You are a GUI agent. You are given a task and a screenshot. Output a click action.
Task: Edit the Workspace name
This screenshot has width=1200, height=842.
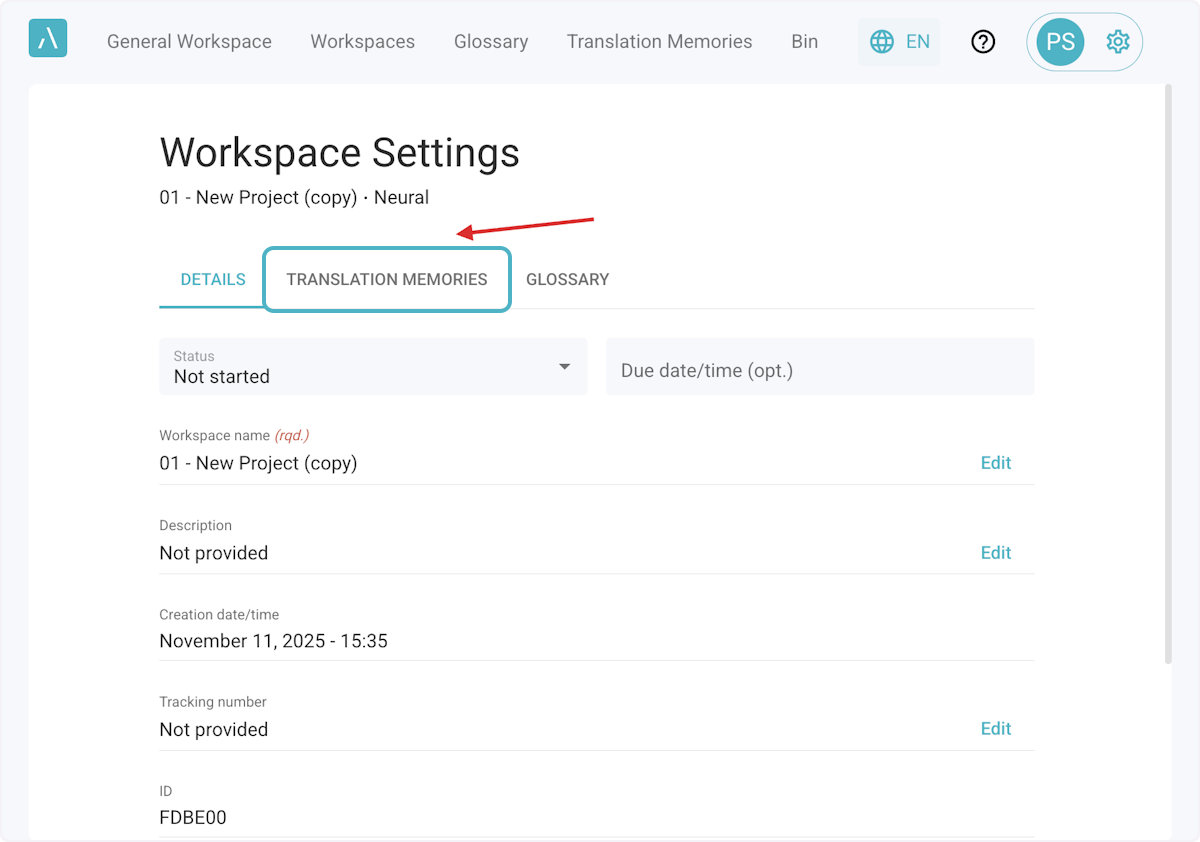pos(995,463)
